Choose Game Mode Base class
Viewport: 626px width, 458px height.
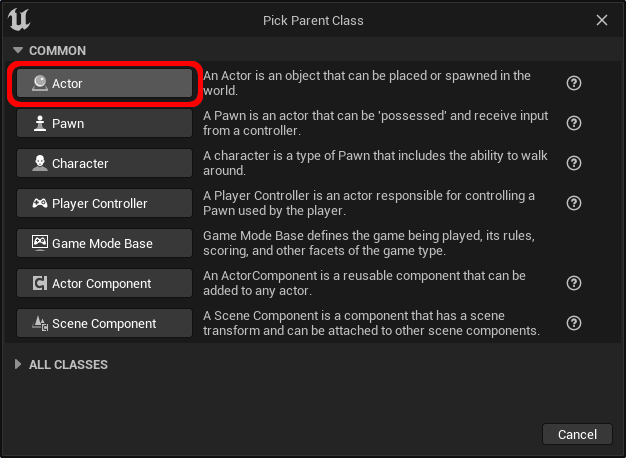pyautogui.click(x=105, y=243)
